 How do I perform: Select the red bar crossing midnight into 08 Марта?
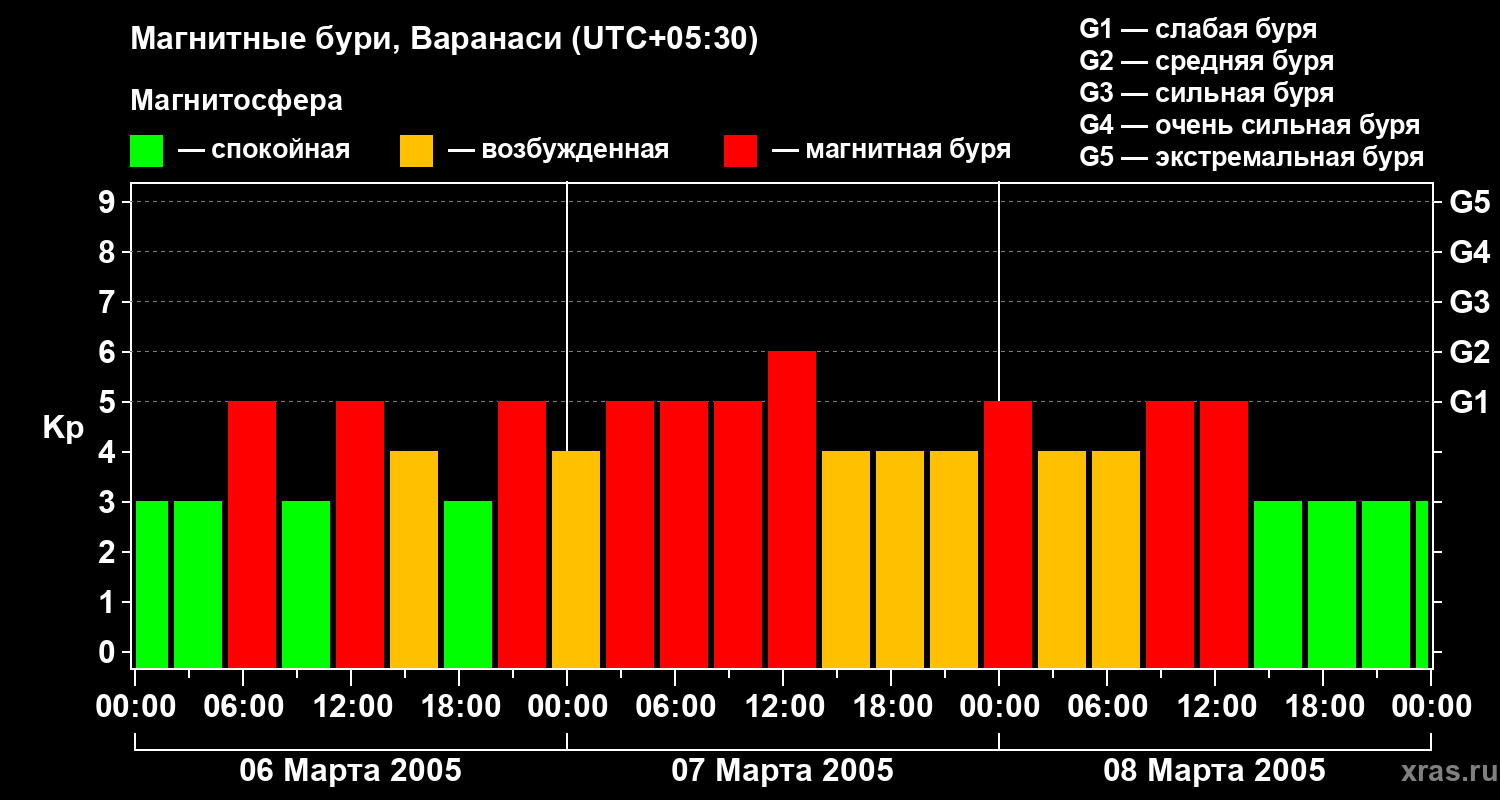pos(1008,535)
